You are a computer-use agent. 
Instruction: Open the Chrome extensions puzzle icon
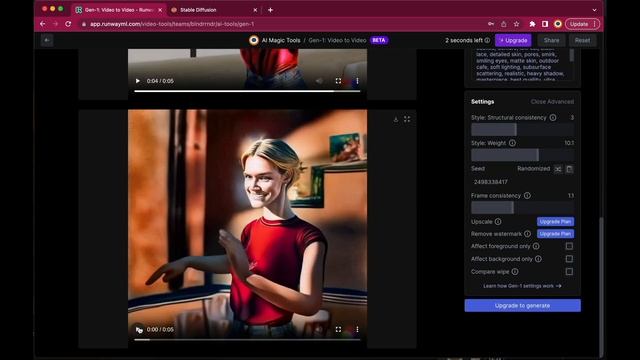(x=532, y=24)
